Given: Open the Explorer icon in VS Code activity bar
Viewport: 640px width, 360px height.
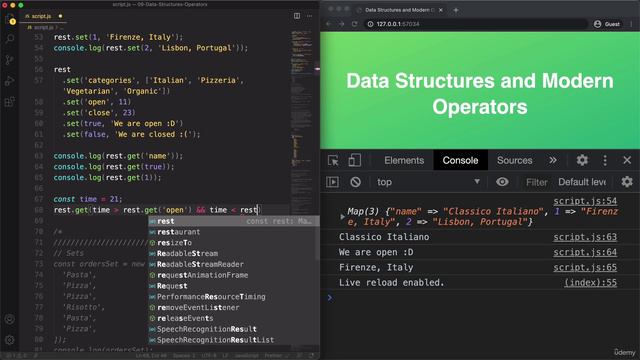Looking at the screenshot, I should [10, 19].
